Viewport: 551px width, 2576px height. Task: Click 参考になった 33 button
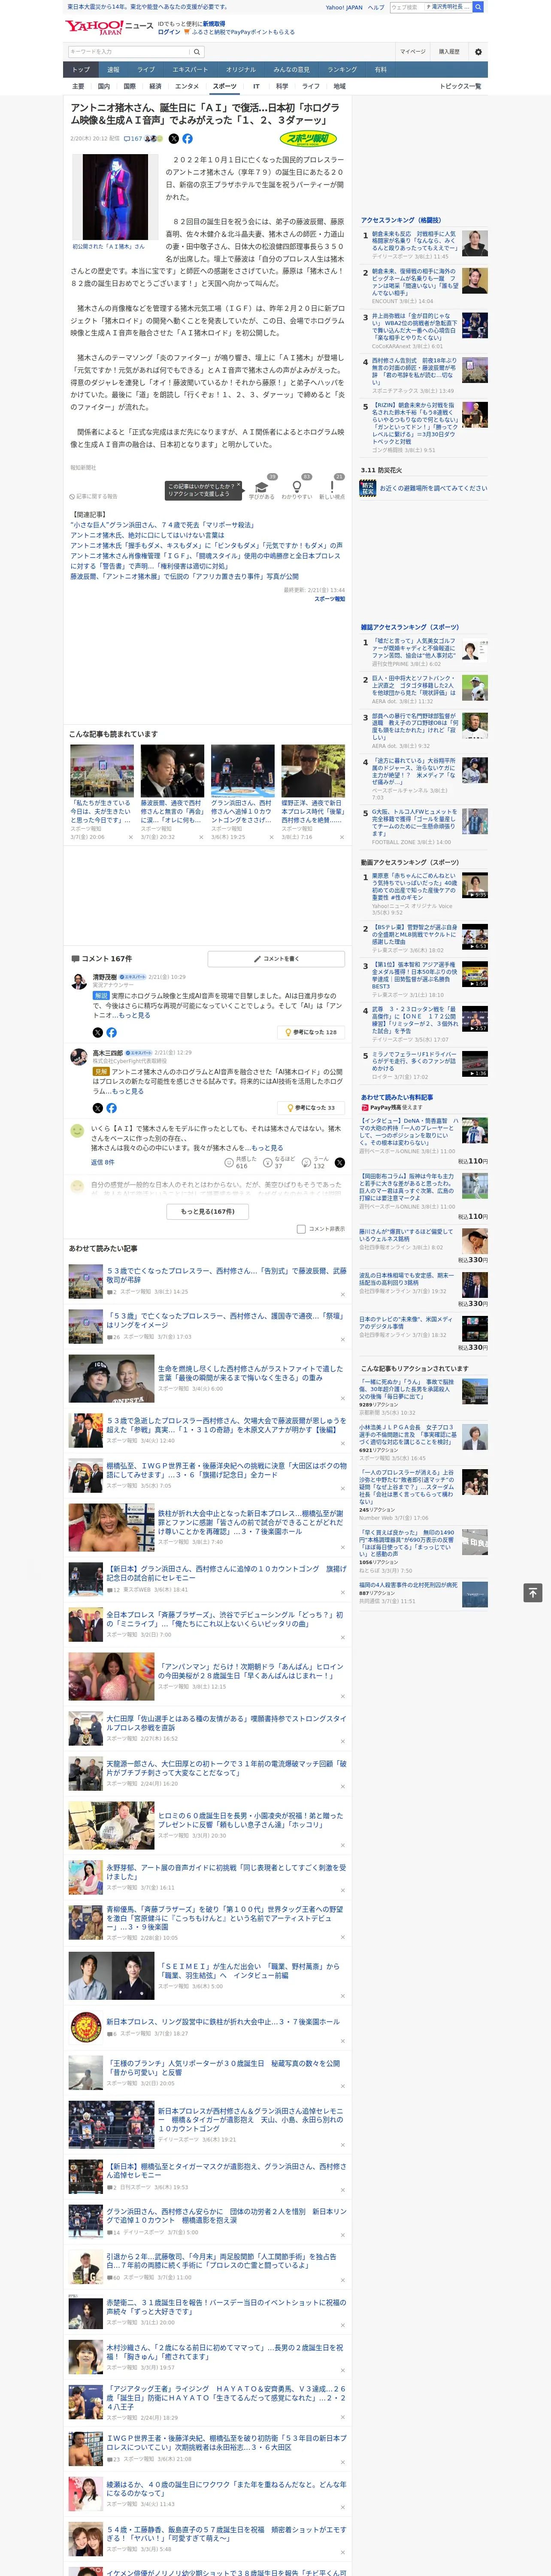point(312,1108)
